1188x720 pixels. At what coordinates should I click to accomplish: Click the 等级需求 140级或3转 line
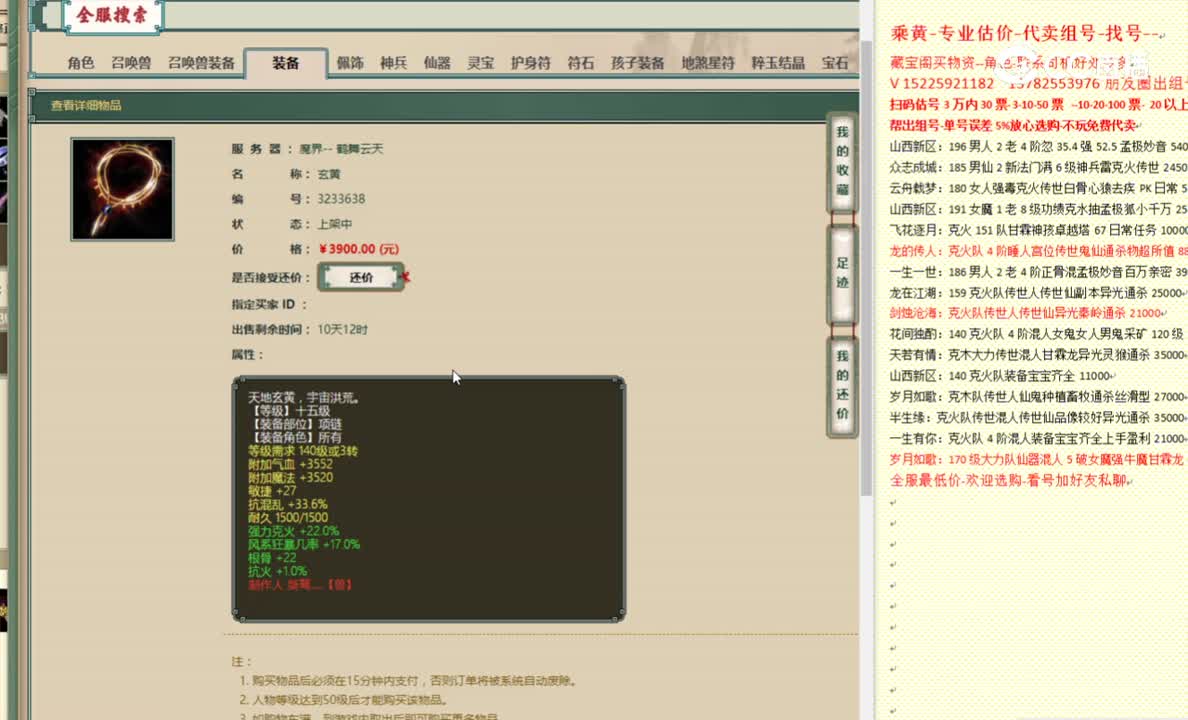303,451
